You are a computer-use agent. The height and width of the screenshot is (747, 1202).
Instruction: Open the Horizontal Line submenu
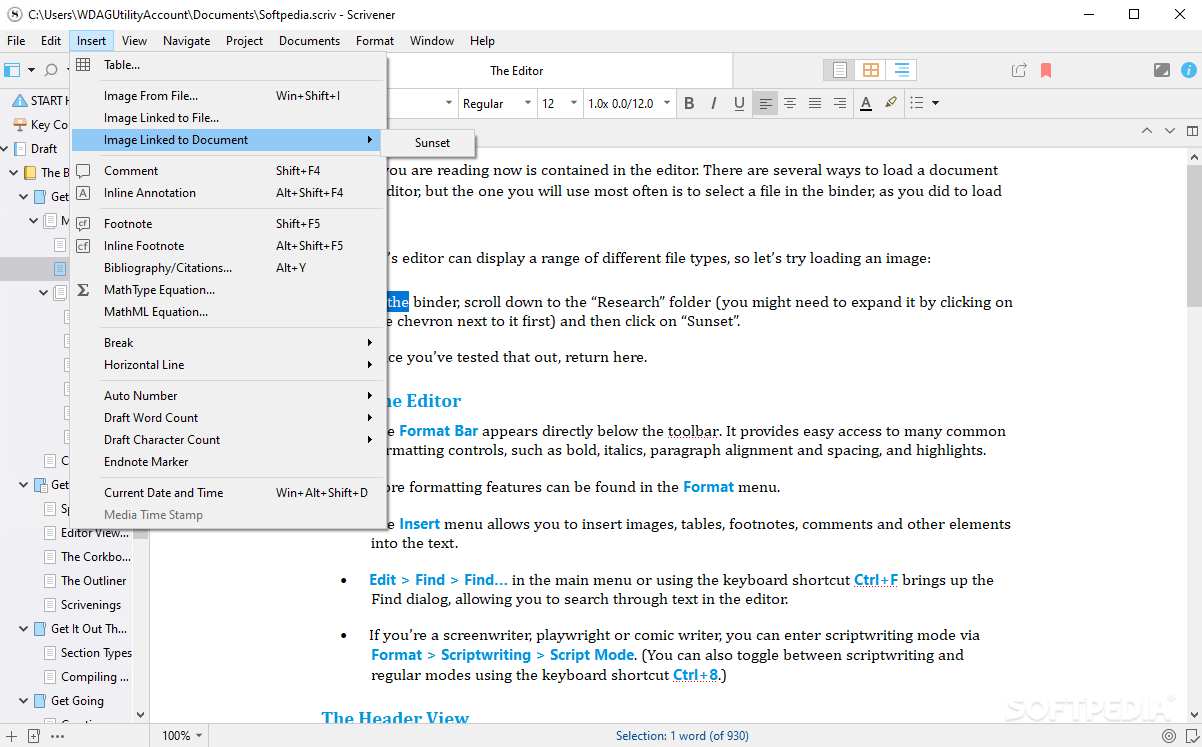pyautogui.click(x=229, y=365)
